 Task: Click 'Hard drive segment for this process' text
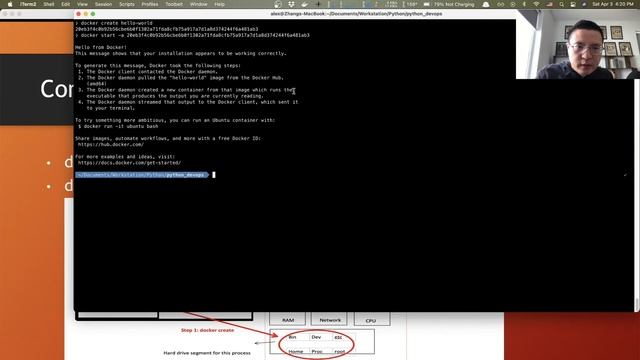click(x=207, y=353)
